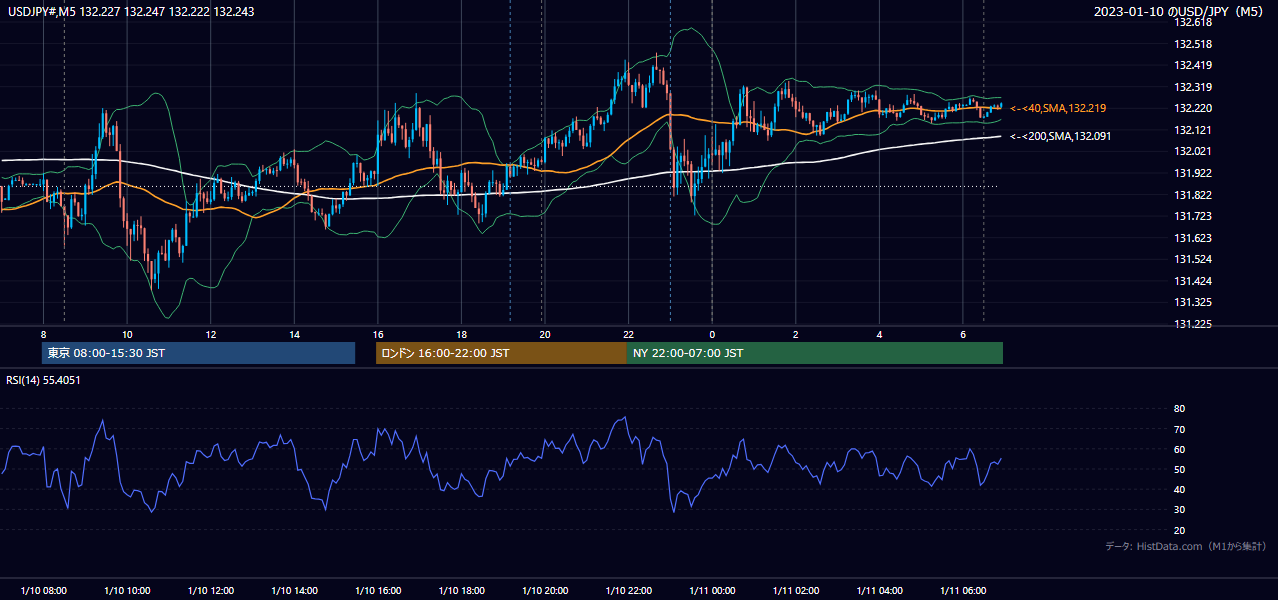Click the bottom time label 1/10 12:00

[210, 591]
